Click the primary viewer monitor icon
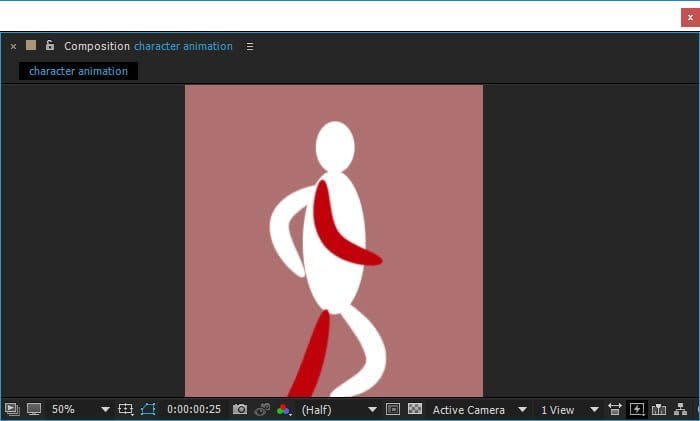Image resolution: width=700 pixels, height=421 pixels. pyautogui.click(x=34, y=409)
